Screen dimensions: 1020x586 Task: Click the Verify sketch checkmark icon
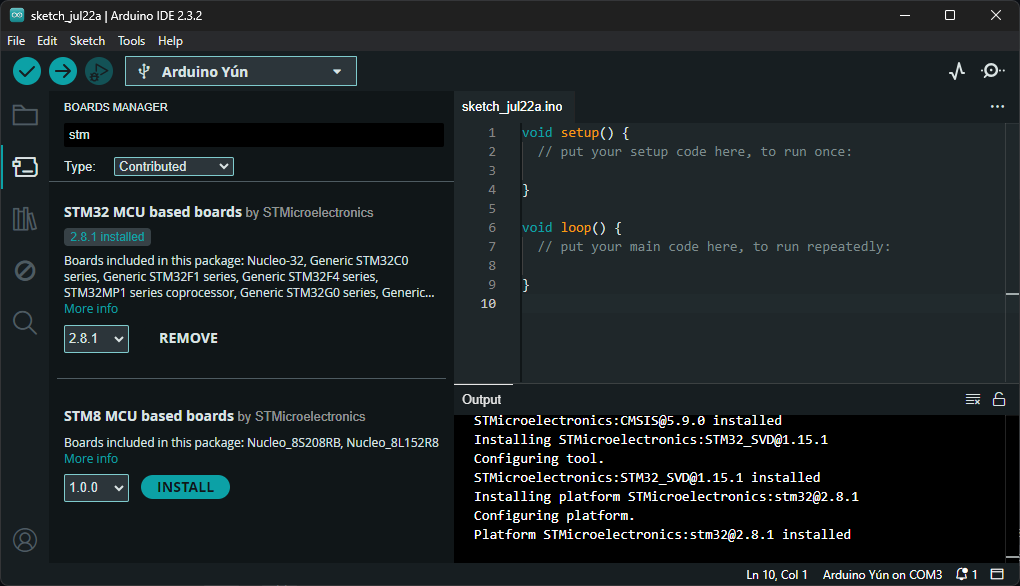27,71
